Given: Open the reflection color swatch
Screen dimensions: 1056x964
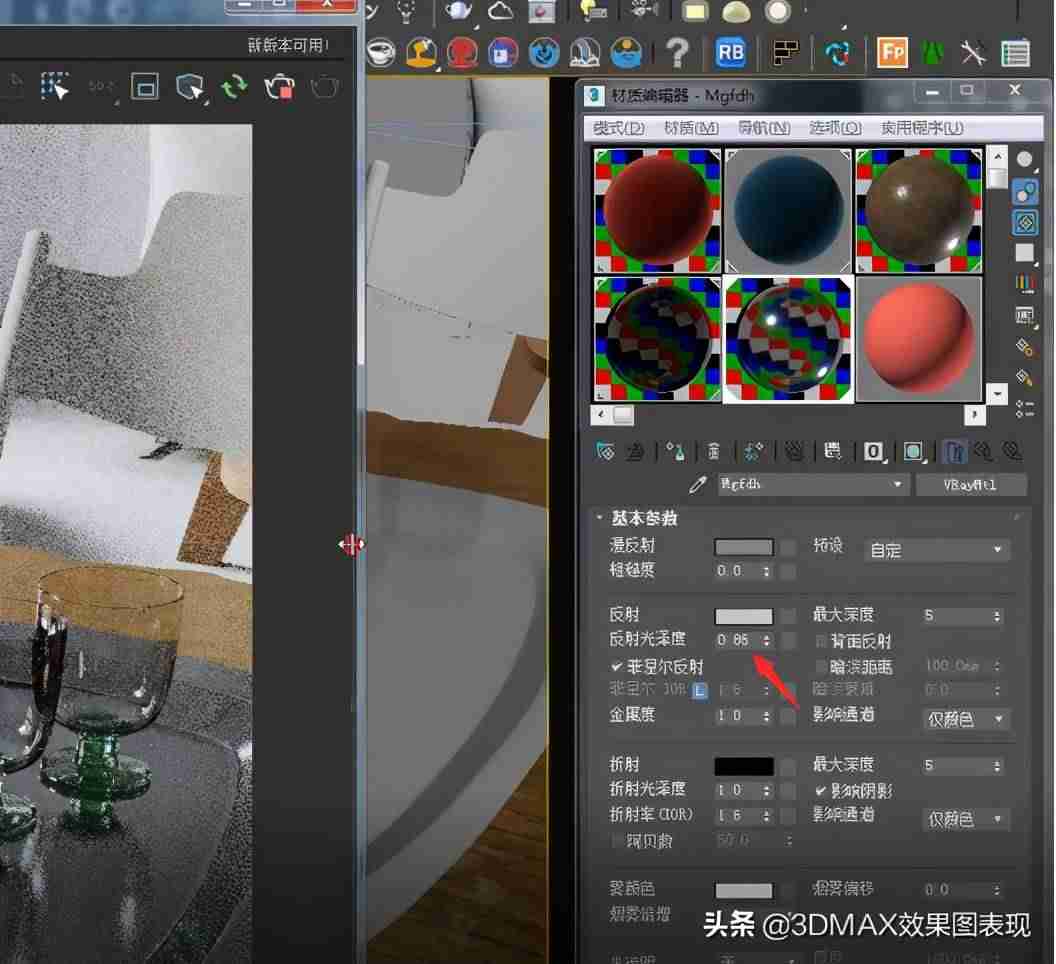Looking at the screenshot, I should (x=744, y=616).
